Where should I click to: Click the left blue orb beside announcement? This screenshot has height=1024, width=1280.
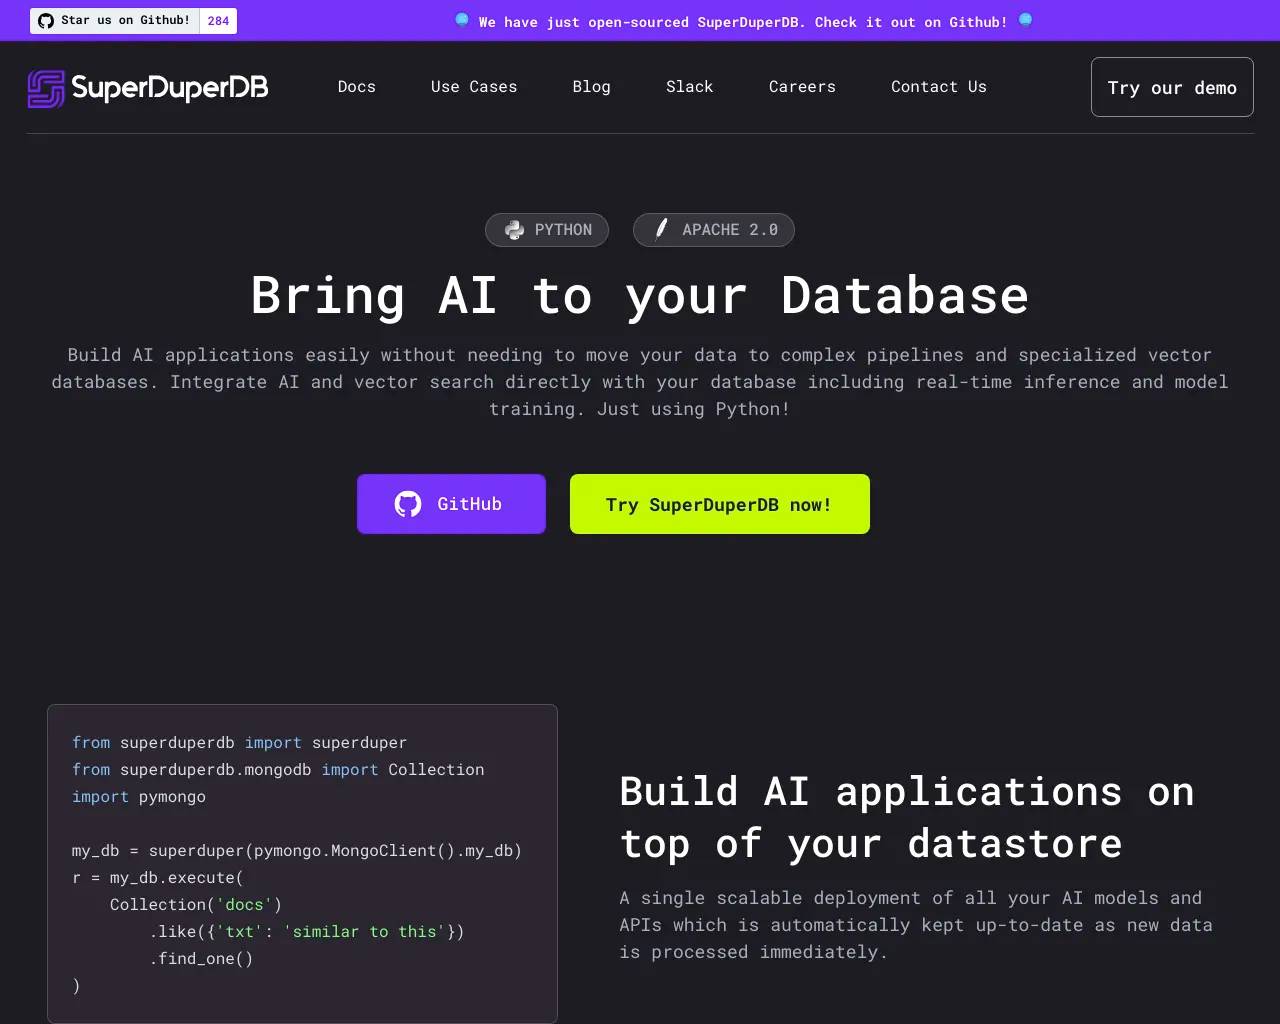click(462, 20)
